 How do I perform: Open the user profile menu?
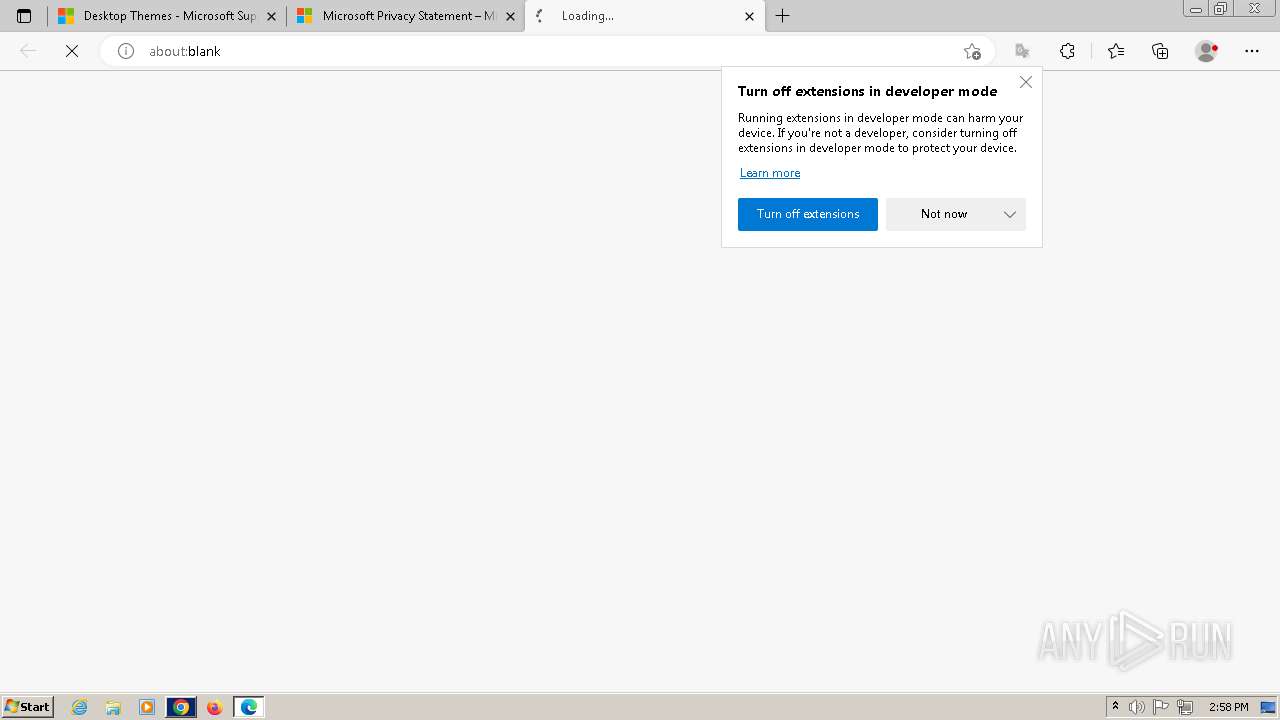point(1207,51)
